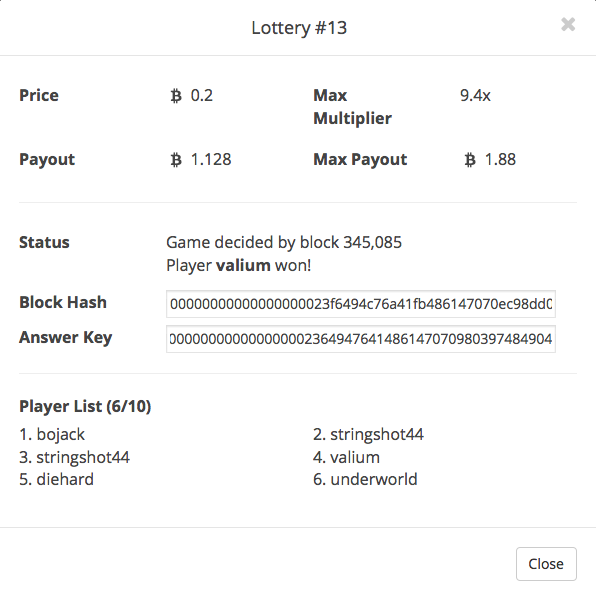Click the winner name valium in Status
596x599 pixels.
(x=243, y=265)
